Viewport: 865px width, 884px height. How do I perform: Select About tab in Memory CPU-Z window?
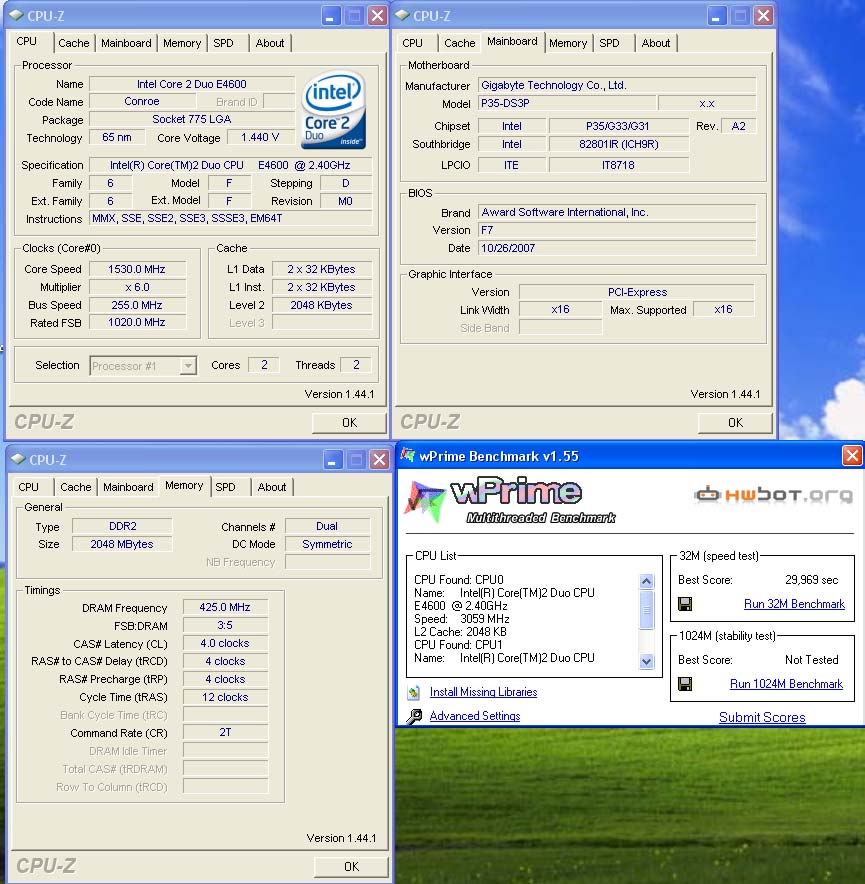pyautogui.click(x=272, y=487)
